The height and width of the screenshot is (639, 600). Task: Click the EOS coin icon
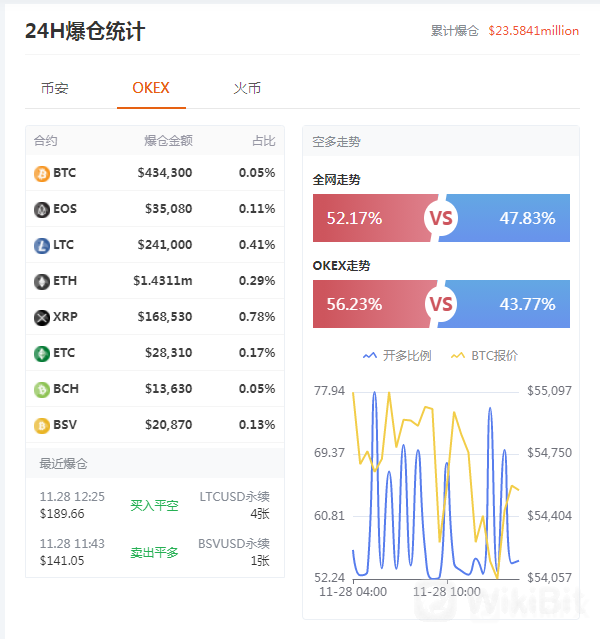tap(42, 210)
